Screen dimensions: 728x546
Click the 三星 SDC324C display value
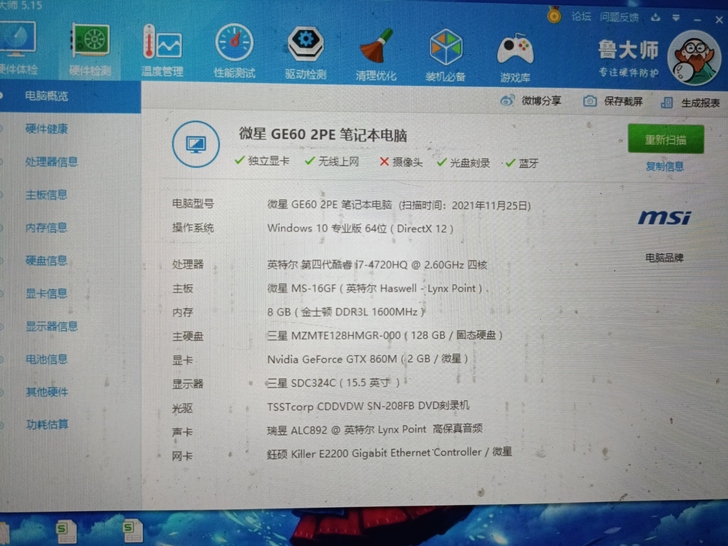(333, 383)
